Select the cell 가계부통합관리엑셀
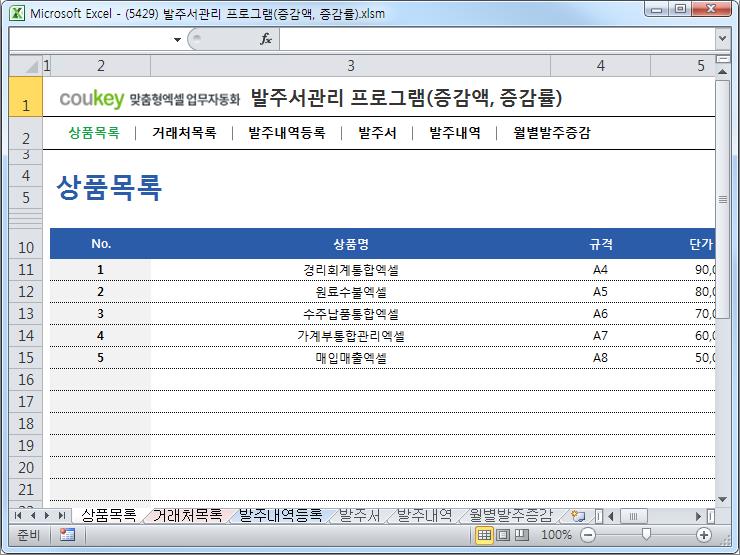Image resolution: width=740 pixels, height=555 pixels. pyautogui.click(x=351, y=336)
